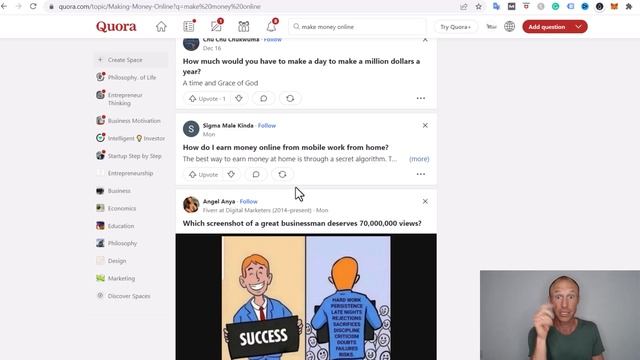Share the Sigma Male Kinda answer

pyautogui.click(x=282, y=174)
